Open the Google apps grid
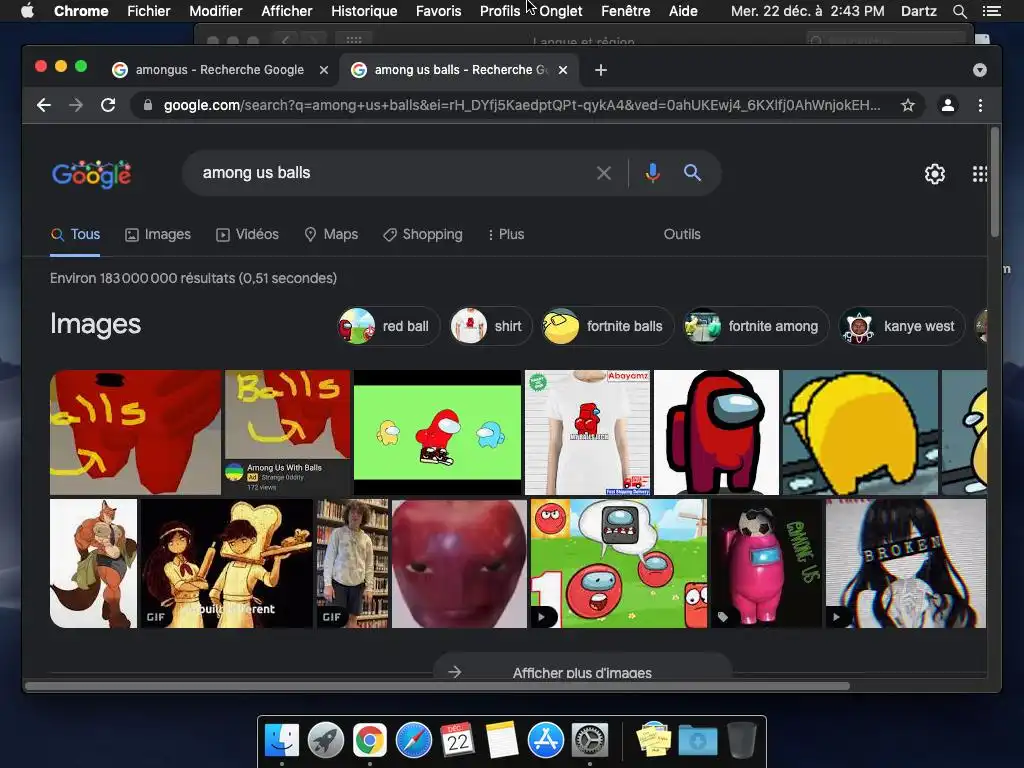The image size is (1024, 768). [980, 174]
